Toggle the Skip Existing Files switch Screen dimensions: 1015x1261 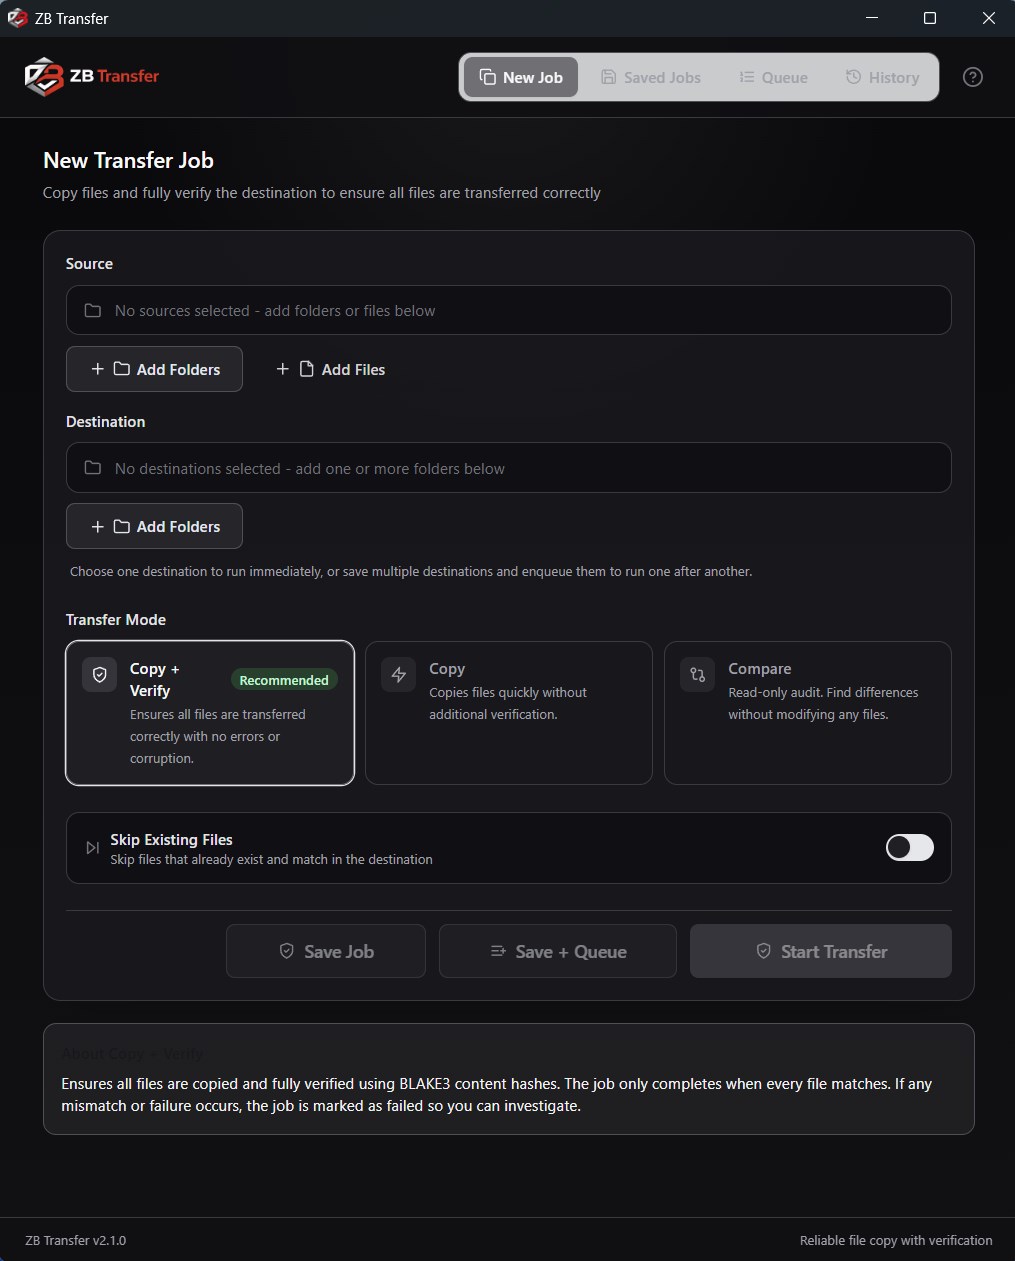(910, 847)
